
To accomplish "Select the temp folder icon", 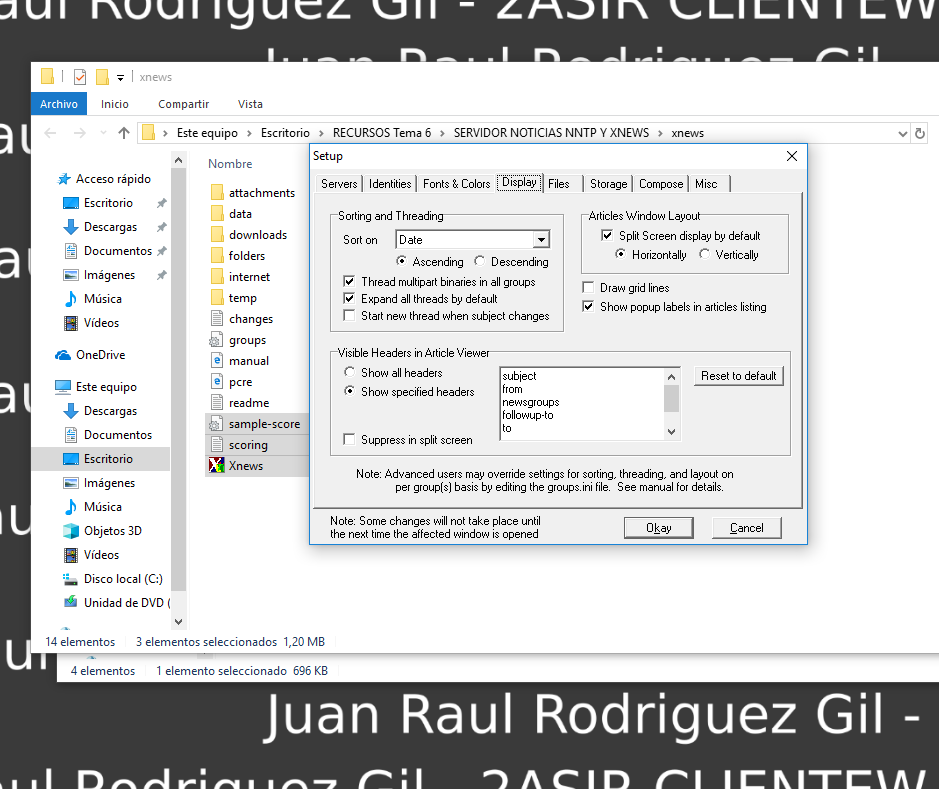I will tap(217, 298).
